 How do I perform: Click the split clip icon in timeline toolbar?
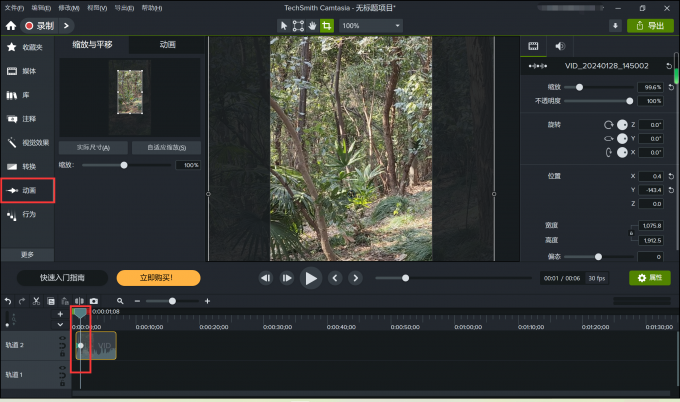click(x=79, y=301)
